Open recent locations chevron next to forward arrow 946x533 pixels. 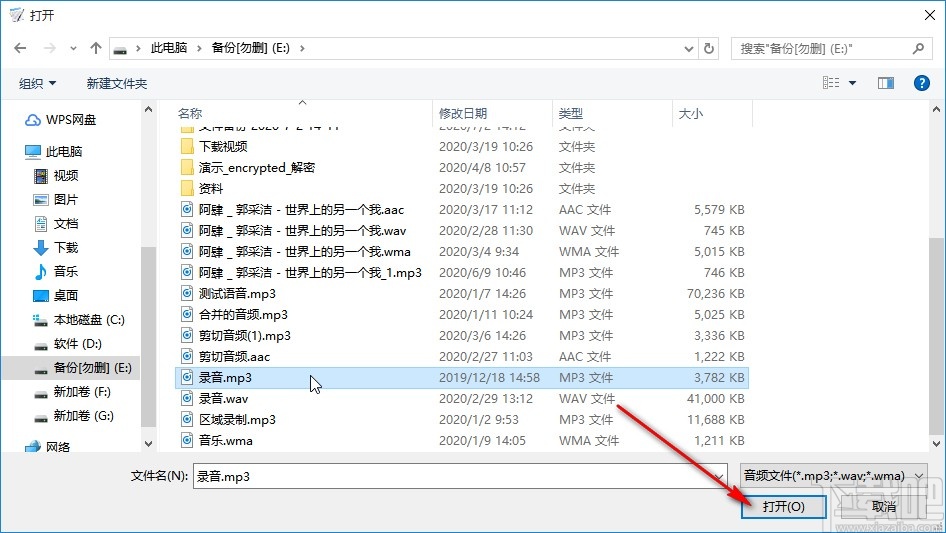tap(73, 48)
